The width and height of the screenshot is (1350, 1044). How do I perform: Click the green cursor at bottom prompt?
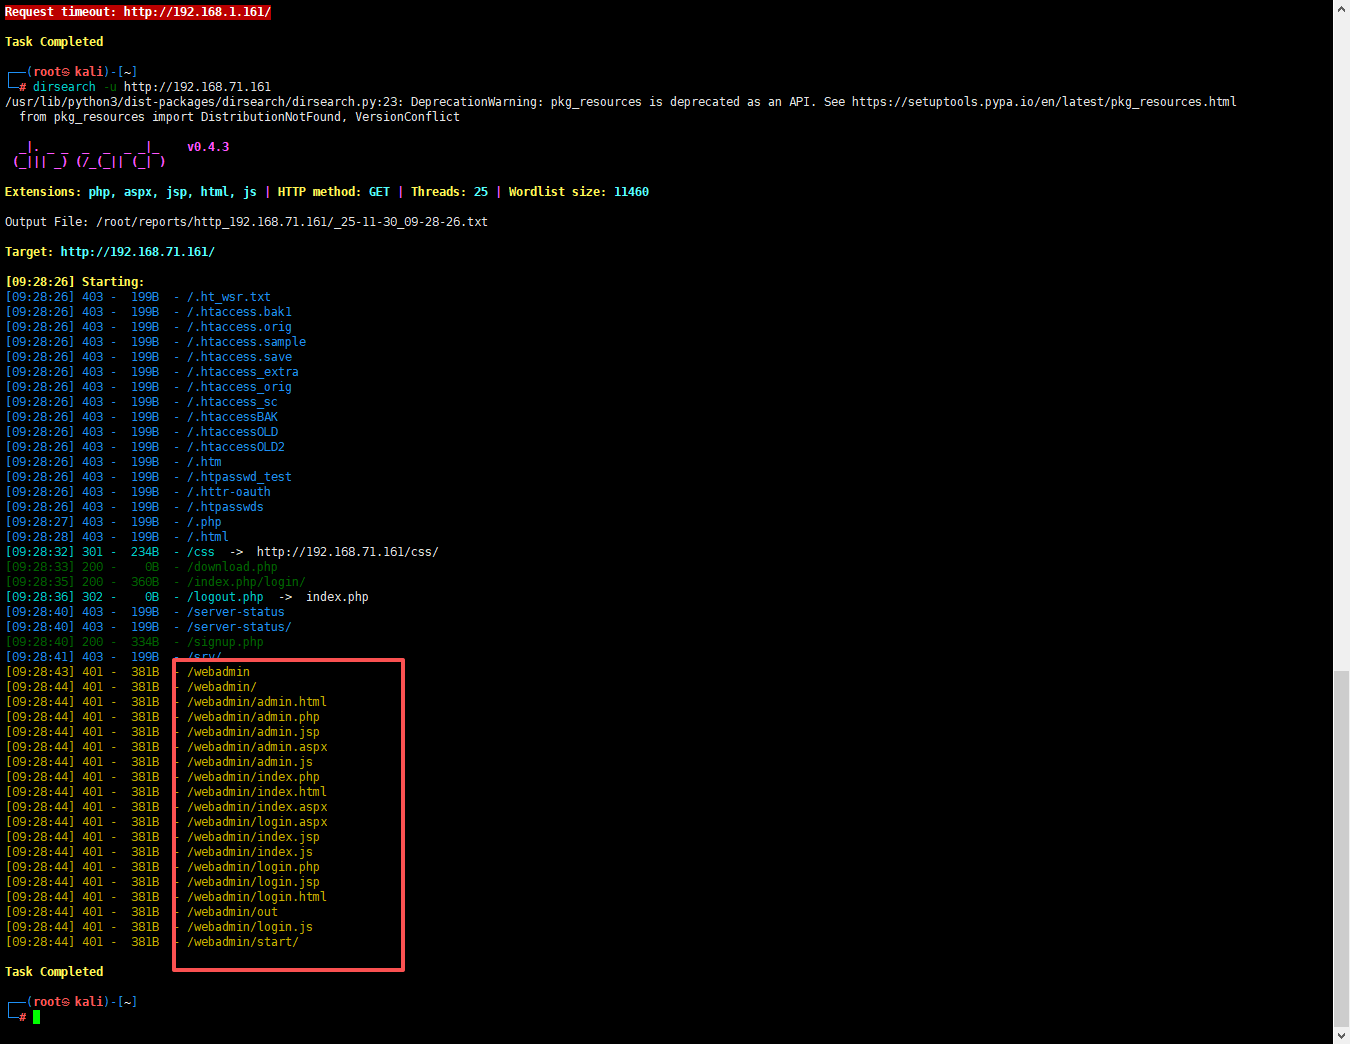coord(37,1017)
